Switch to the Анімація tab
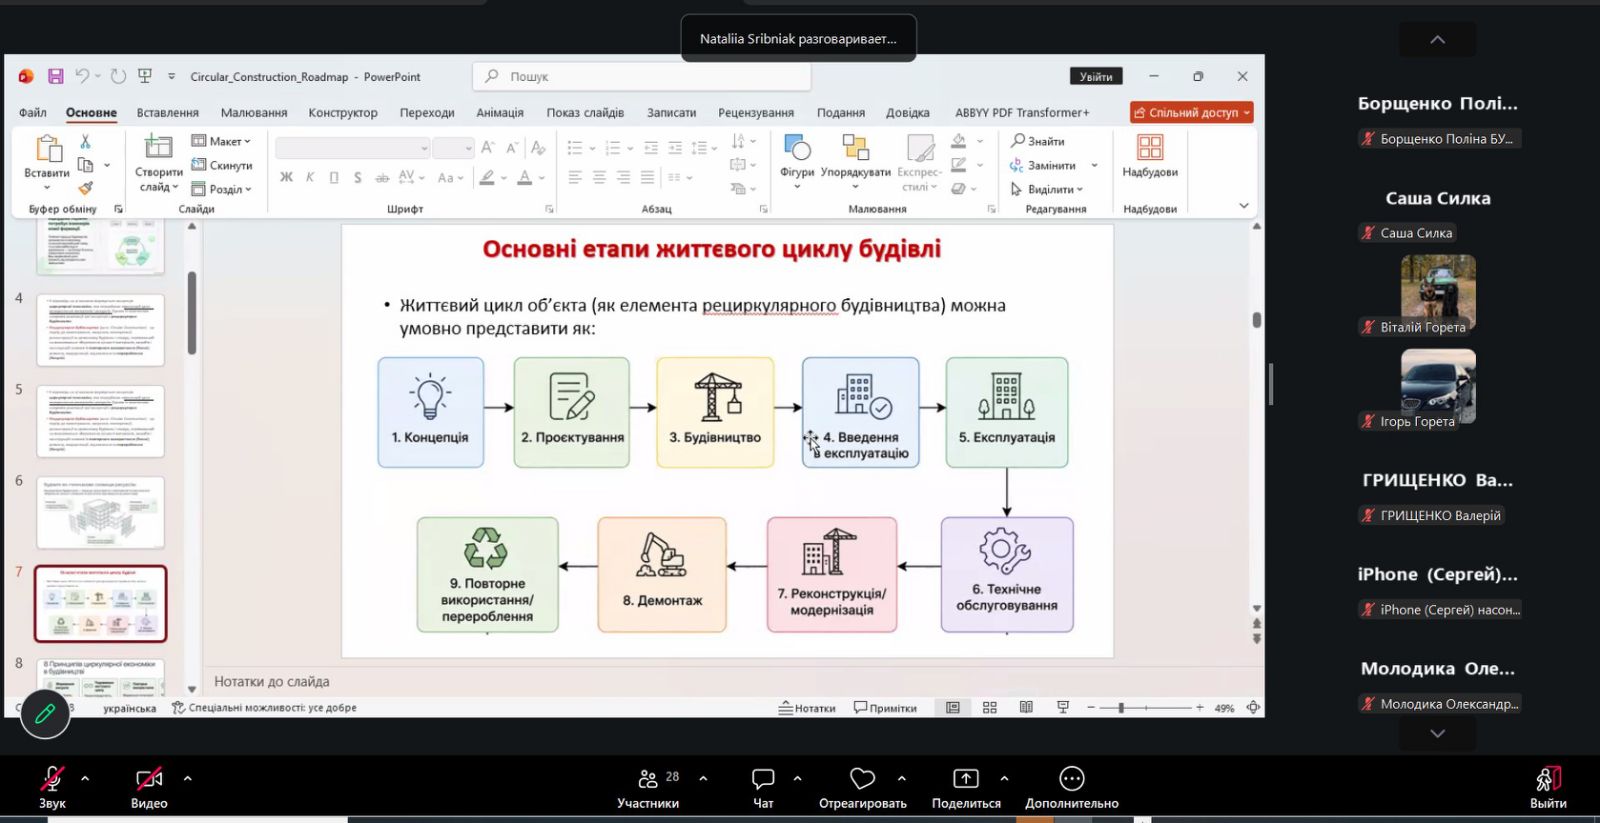This screenshot has width=1600, height=823. (x=500, y=113)
